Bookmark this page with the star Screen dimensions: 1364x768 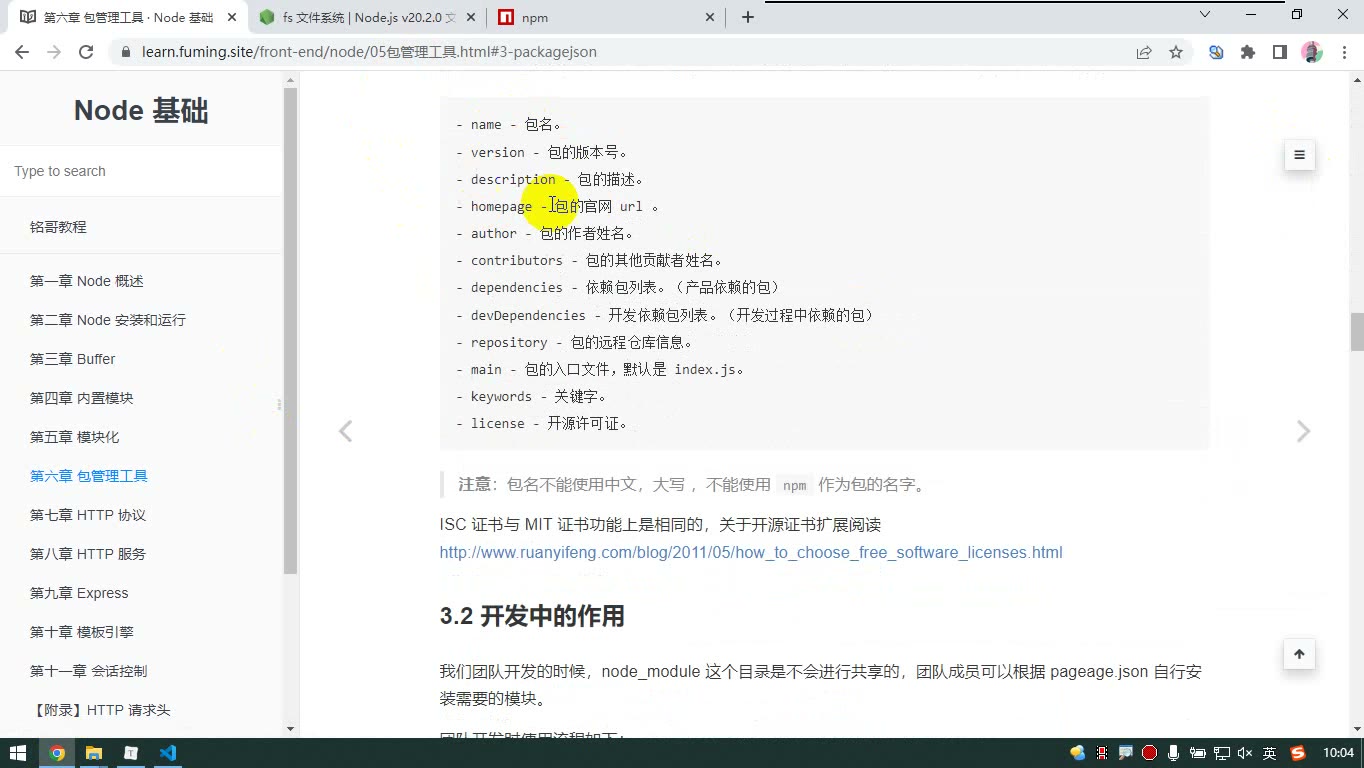(x=1176, y=52)
